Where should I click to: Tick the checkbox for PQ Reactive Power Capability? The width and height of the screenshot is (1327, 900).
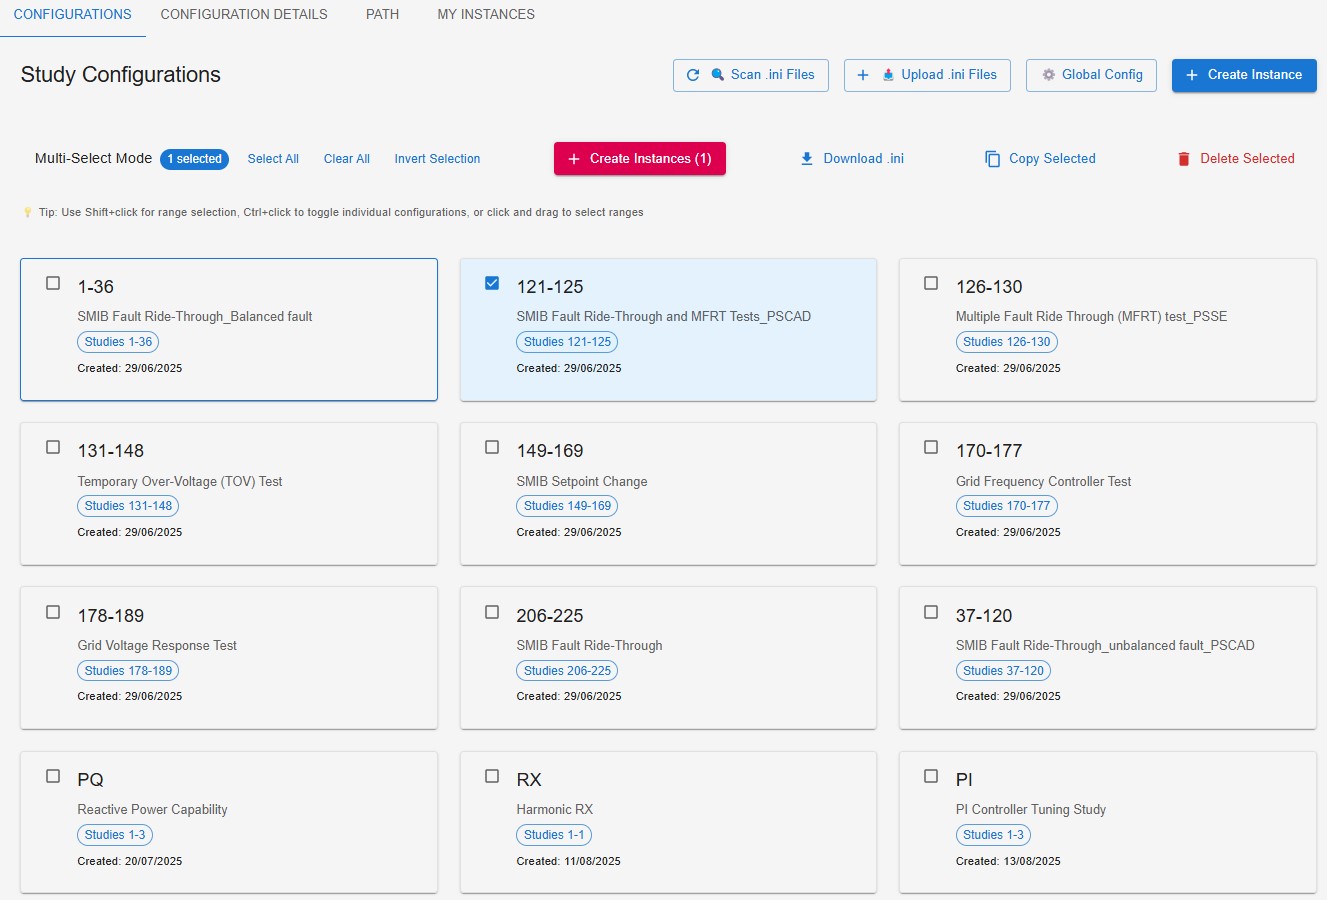[53, 776]
